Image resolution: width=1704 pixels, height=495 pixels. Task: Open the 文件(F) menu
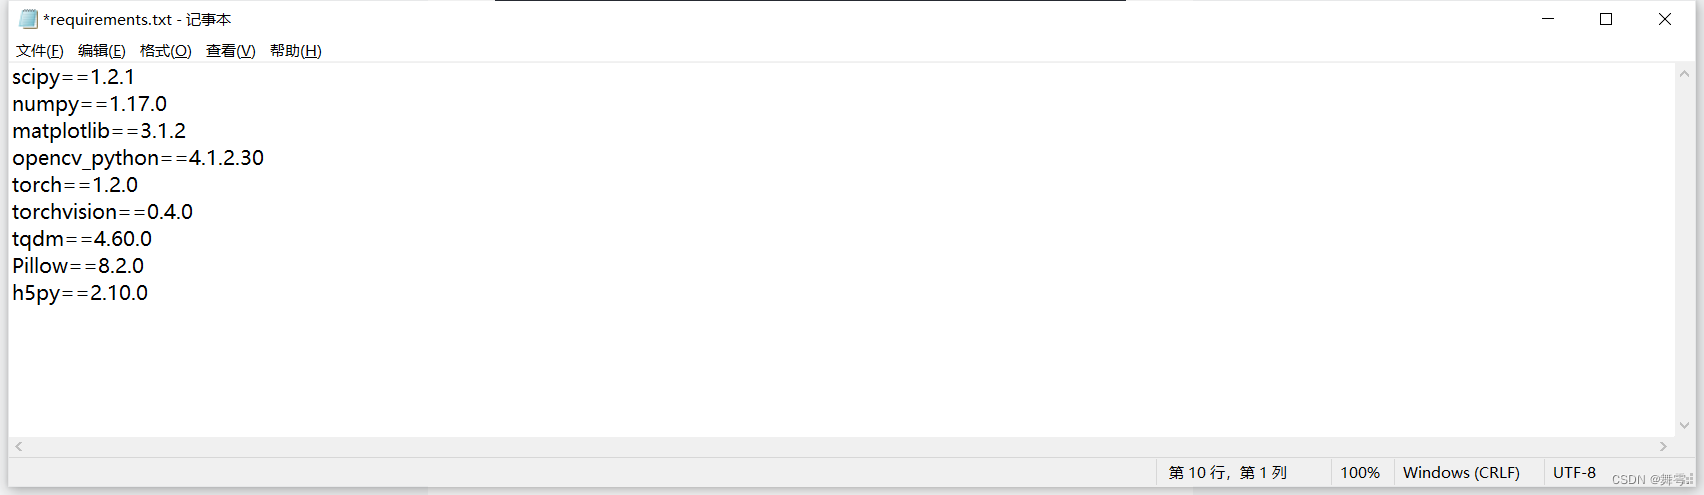(x=39, y=51)
